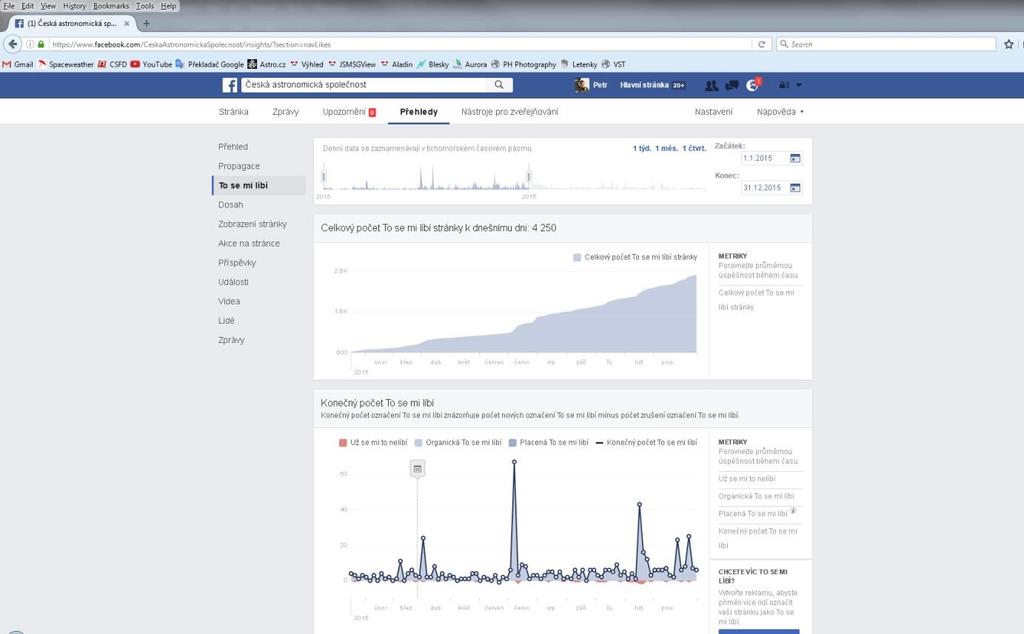Click the Začátek date field 1.1.2015
Viewport: 1024px width, 634px height.
pos(764,159)
